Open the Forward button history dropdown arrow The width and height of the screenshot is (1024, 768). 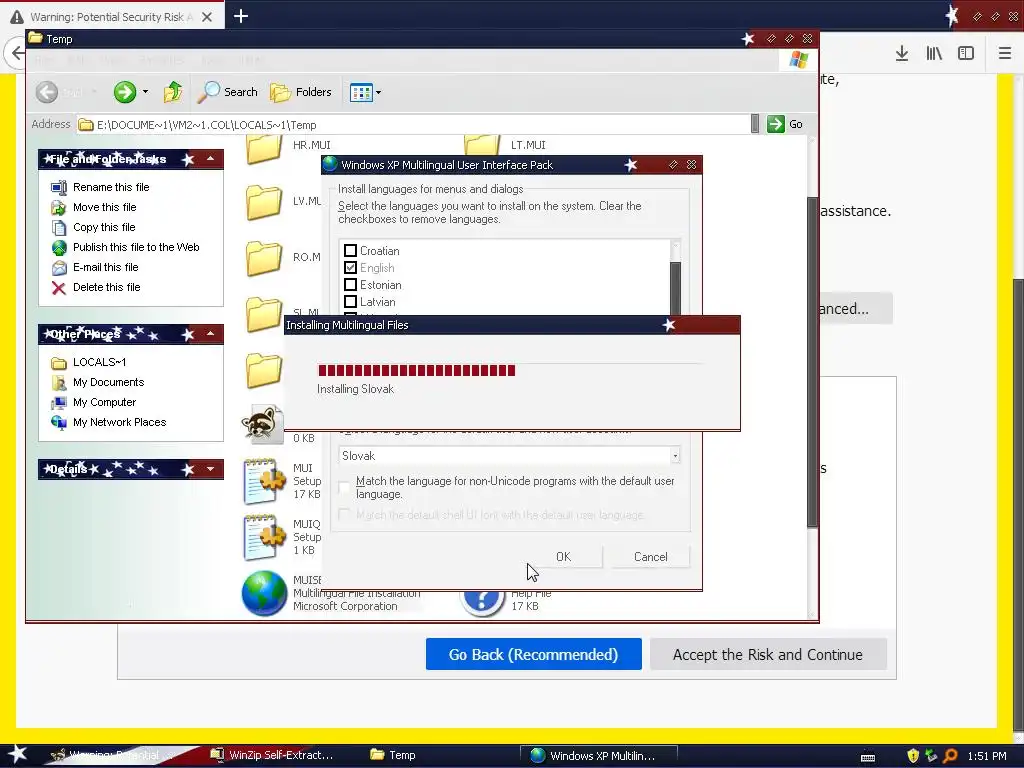(x=145, y=92)
